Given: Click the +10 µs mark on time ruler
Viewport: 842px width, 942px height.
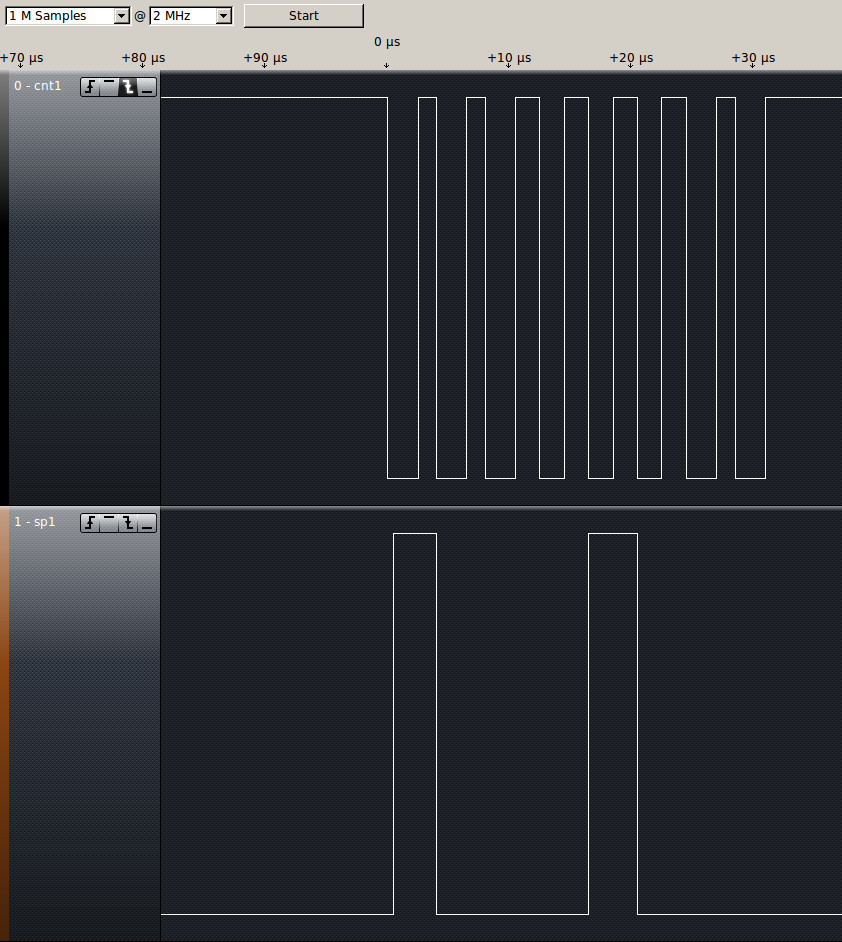Looking at the screenshot, I should click(x=509, y=59).
